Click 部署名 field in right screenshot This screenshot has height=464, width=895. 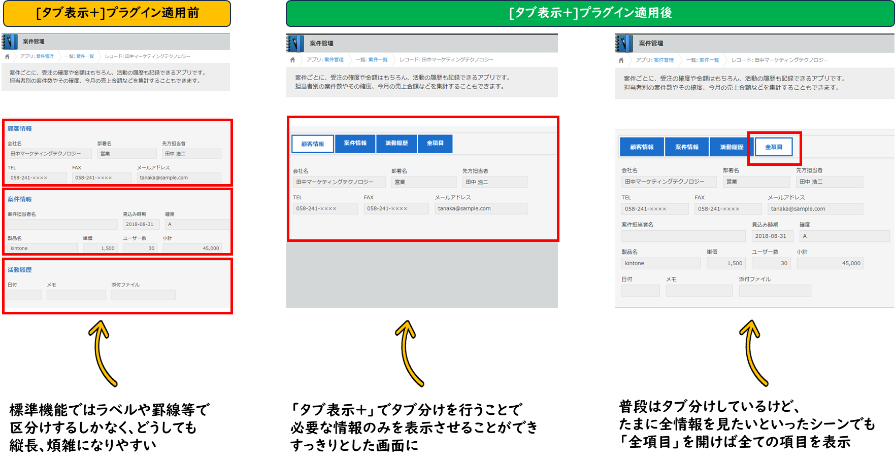tap(756, 182)
